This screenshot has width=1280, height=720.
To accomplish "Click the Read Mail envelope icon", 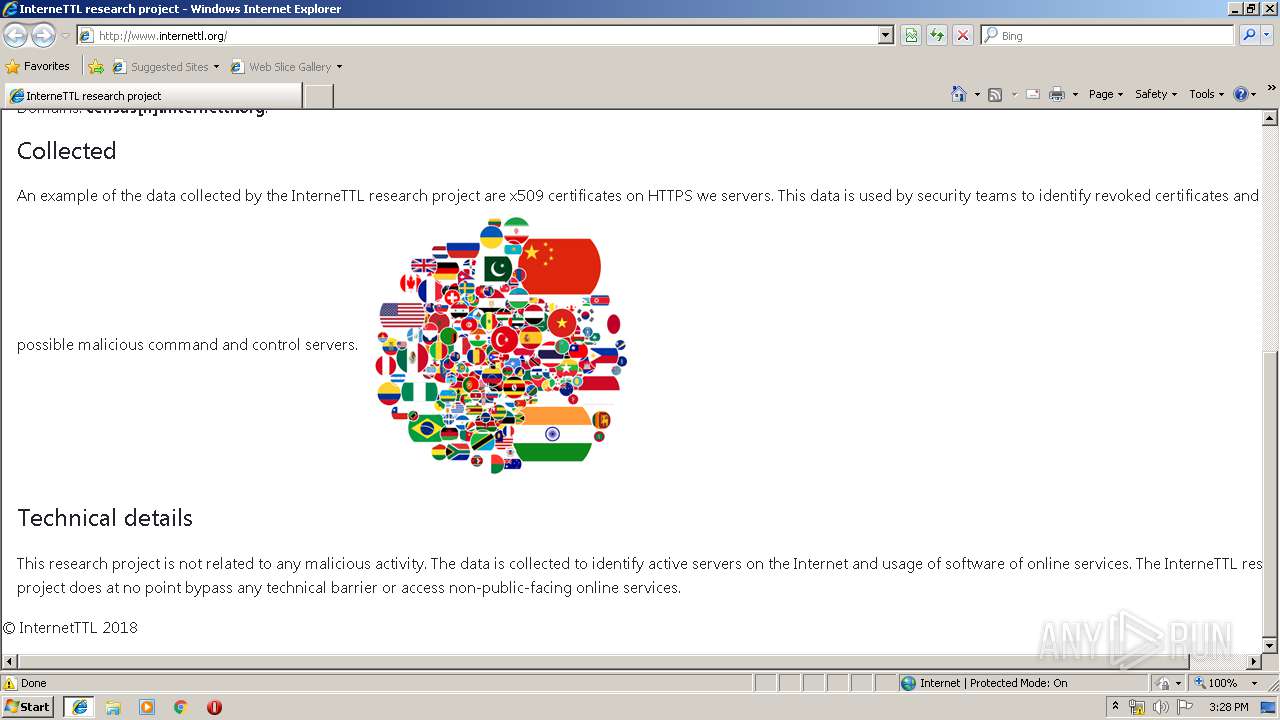I will coord(1033,94).
